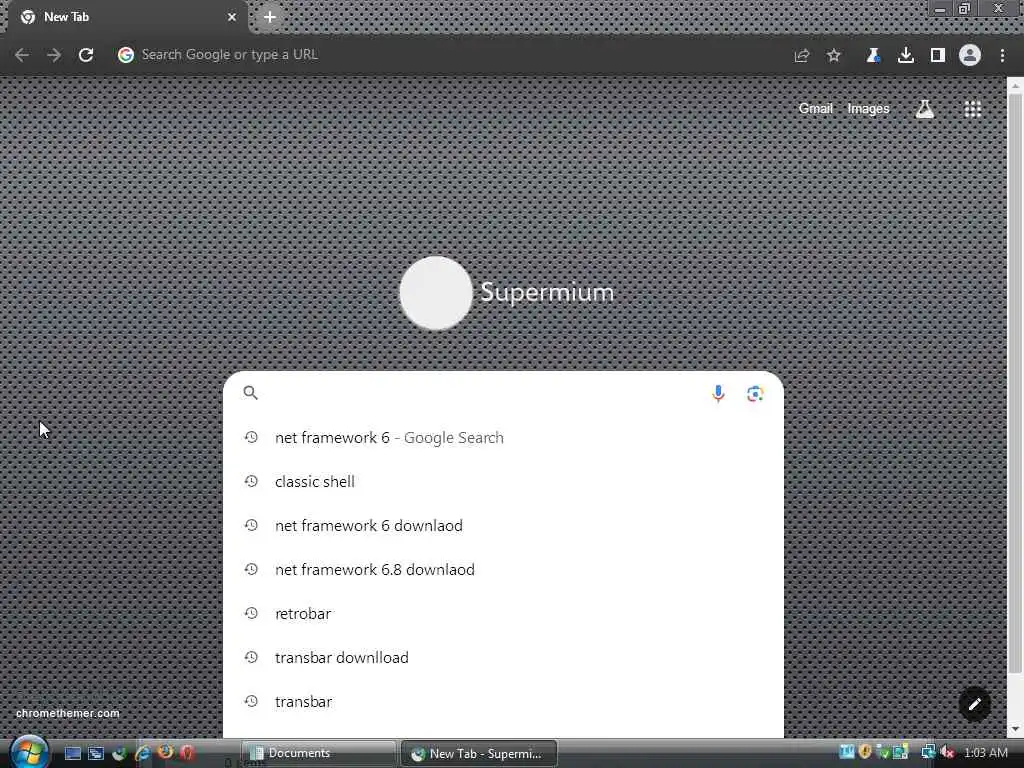The width and height of the screenshot is (1024, 768).
Task: Open the side panel toolbar icon
Action: pos(938,56)
